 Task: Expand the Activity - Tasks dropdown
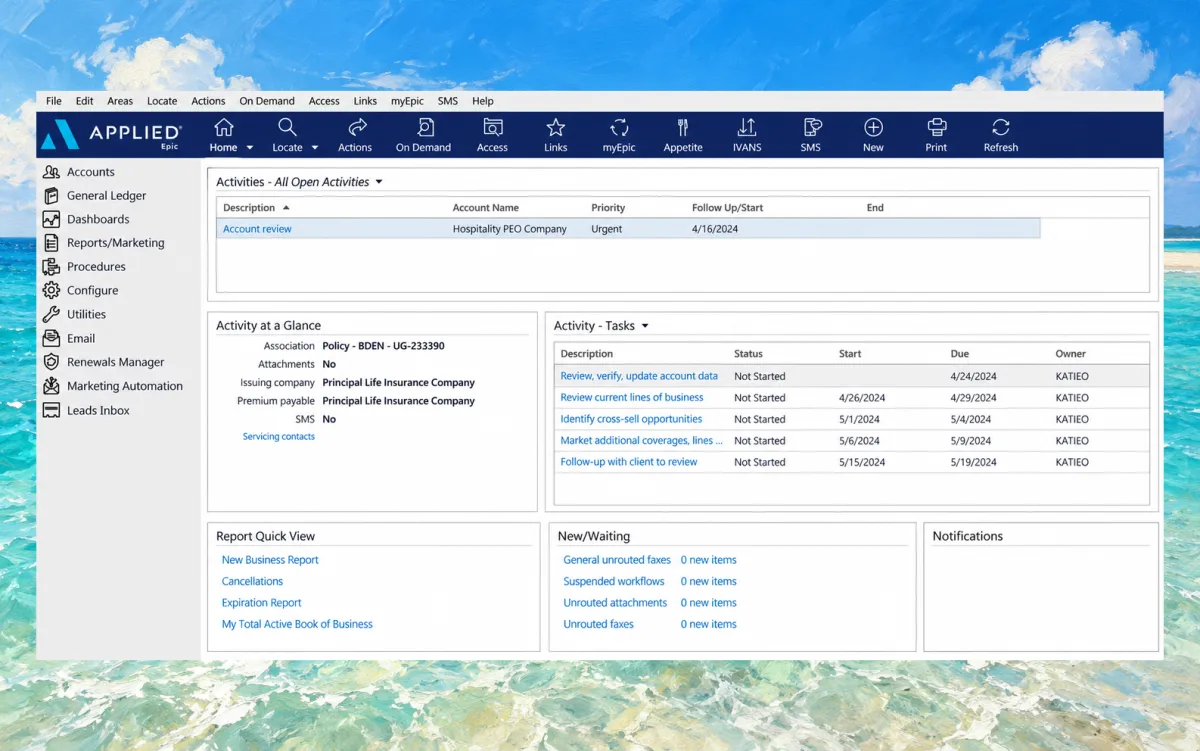pyautogui.click(x=645, y=326)
